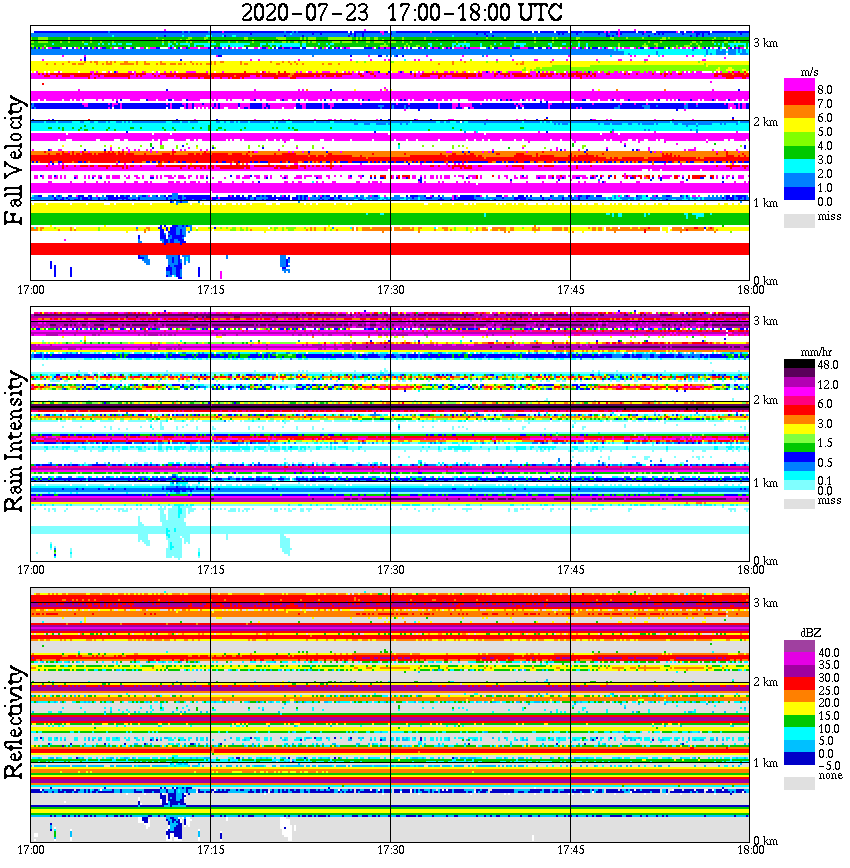The height and width of the screenshot is (868, 850).
Task: Click the "17:45" time tick under Fall Velocity
Action: pyautogui.click(x=571, y=290)
